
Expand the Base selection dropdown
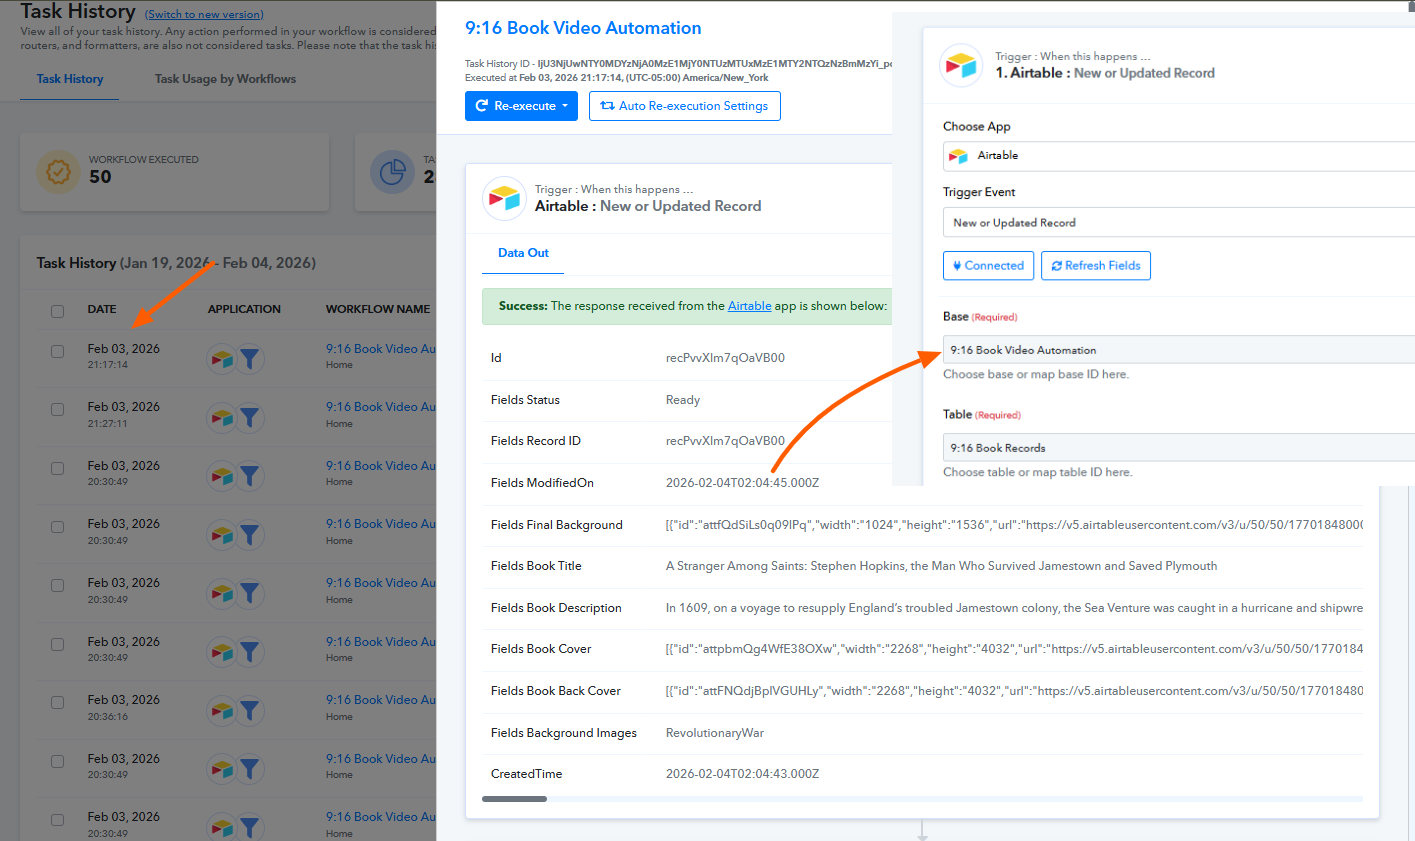coord(1178,350)
